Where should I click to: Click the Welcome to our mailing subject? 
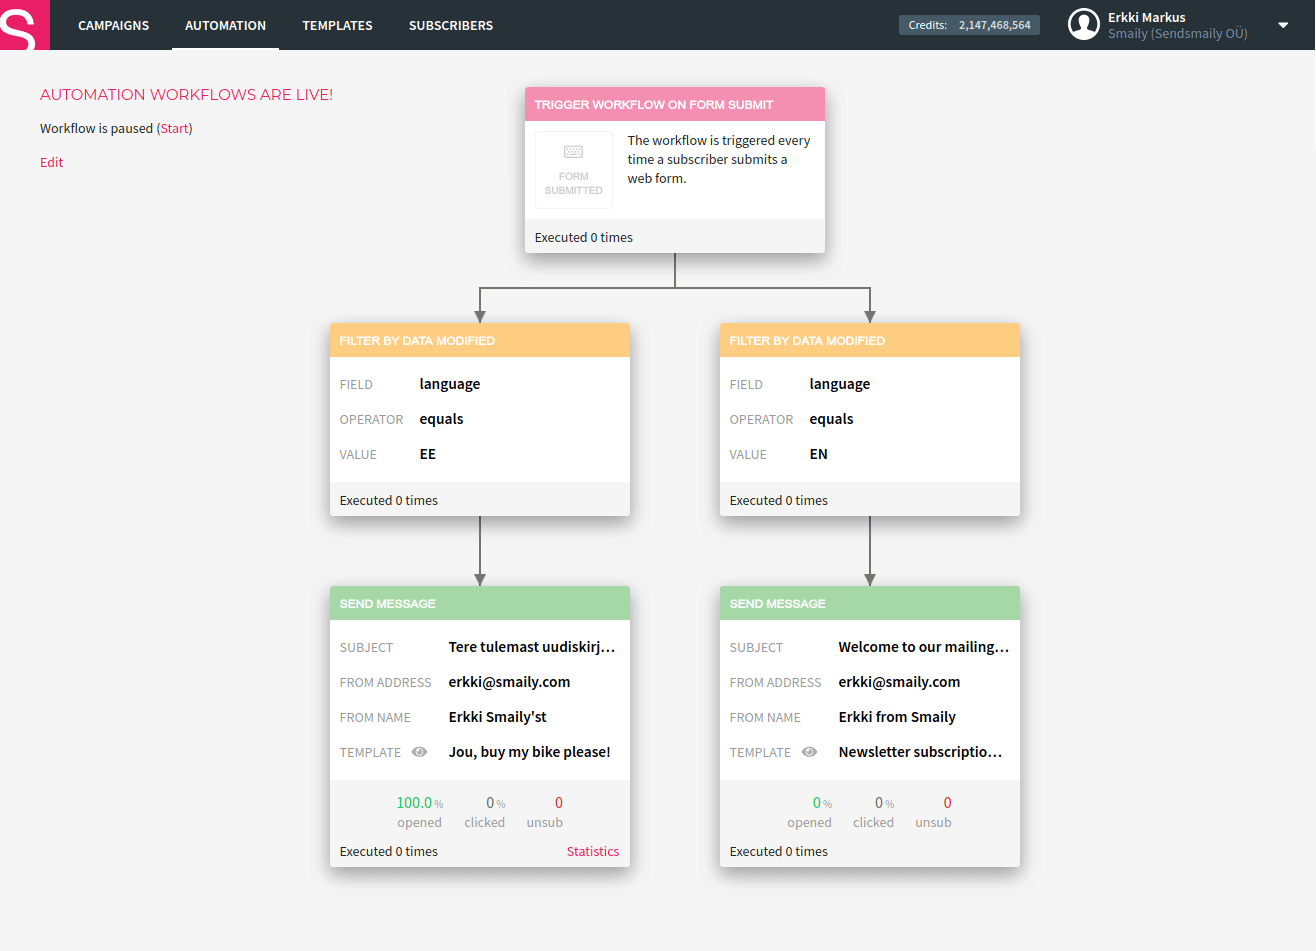923,647
